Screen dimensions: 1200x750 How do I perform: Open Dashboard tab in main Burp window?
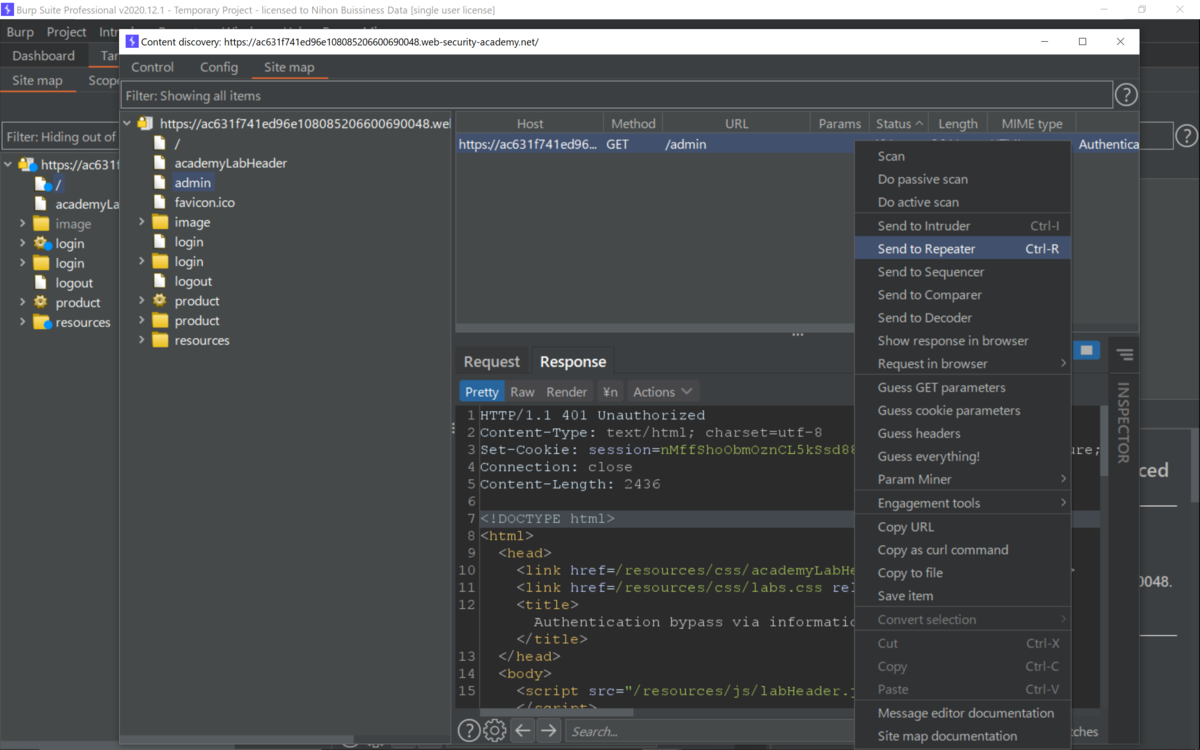(x=43, y=56)
